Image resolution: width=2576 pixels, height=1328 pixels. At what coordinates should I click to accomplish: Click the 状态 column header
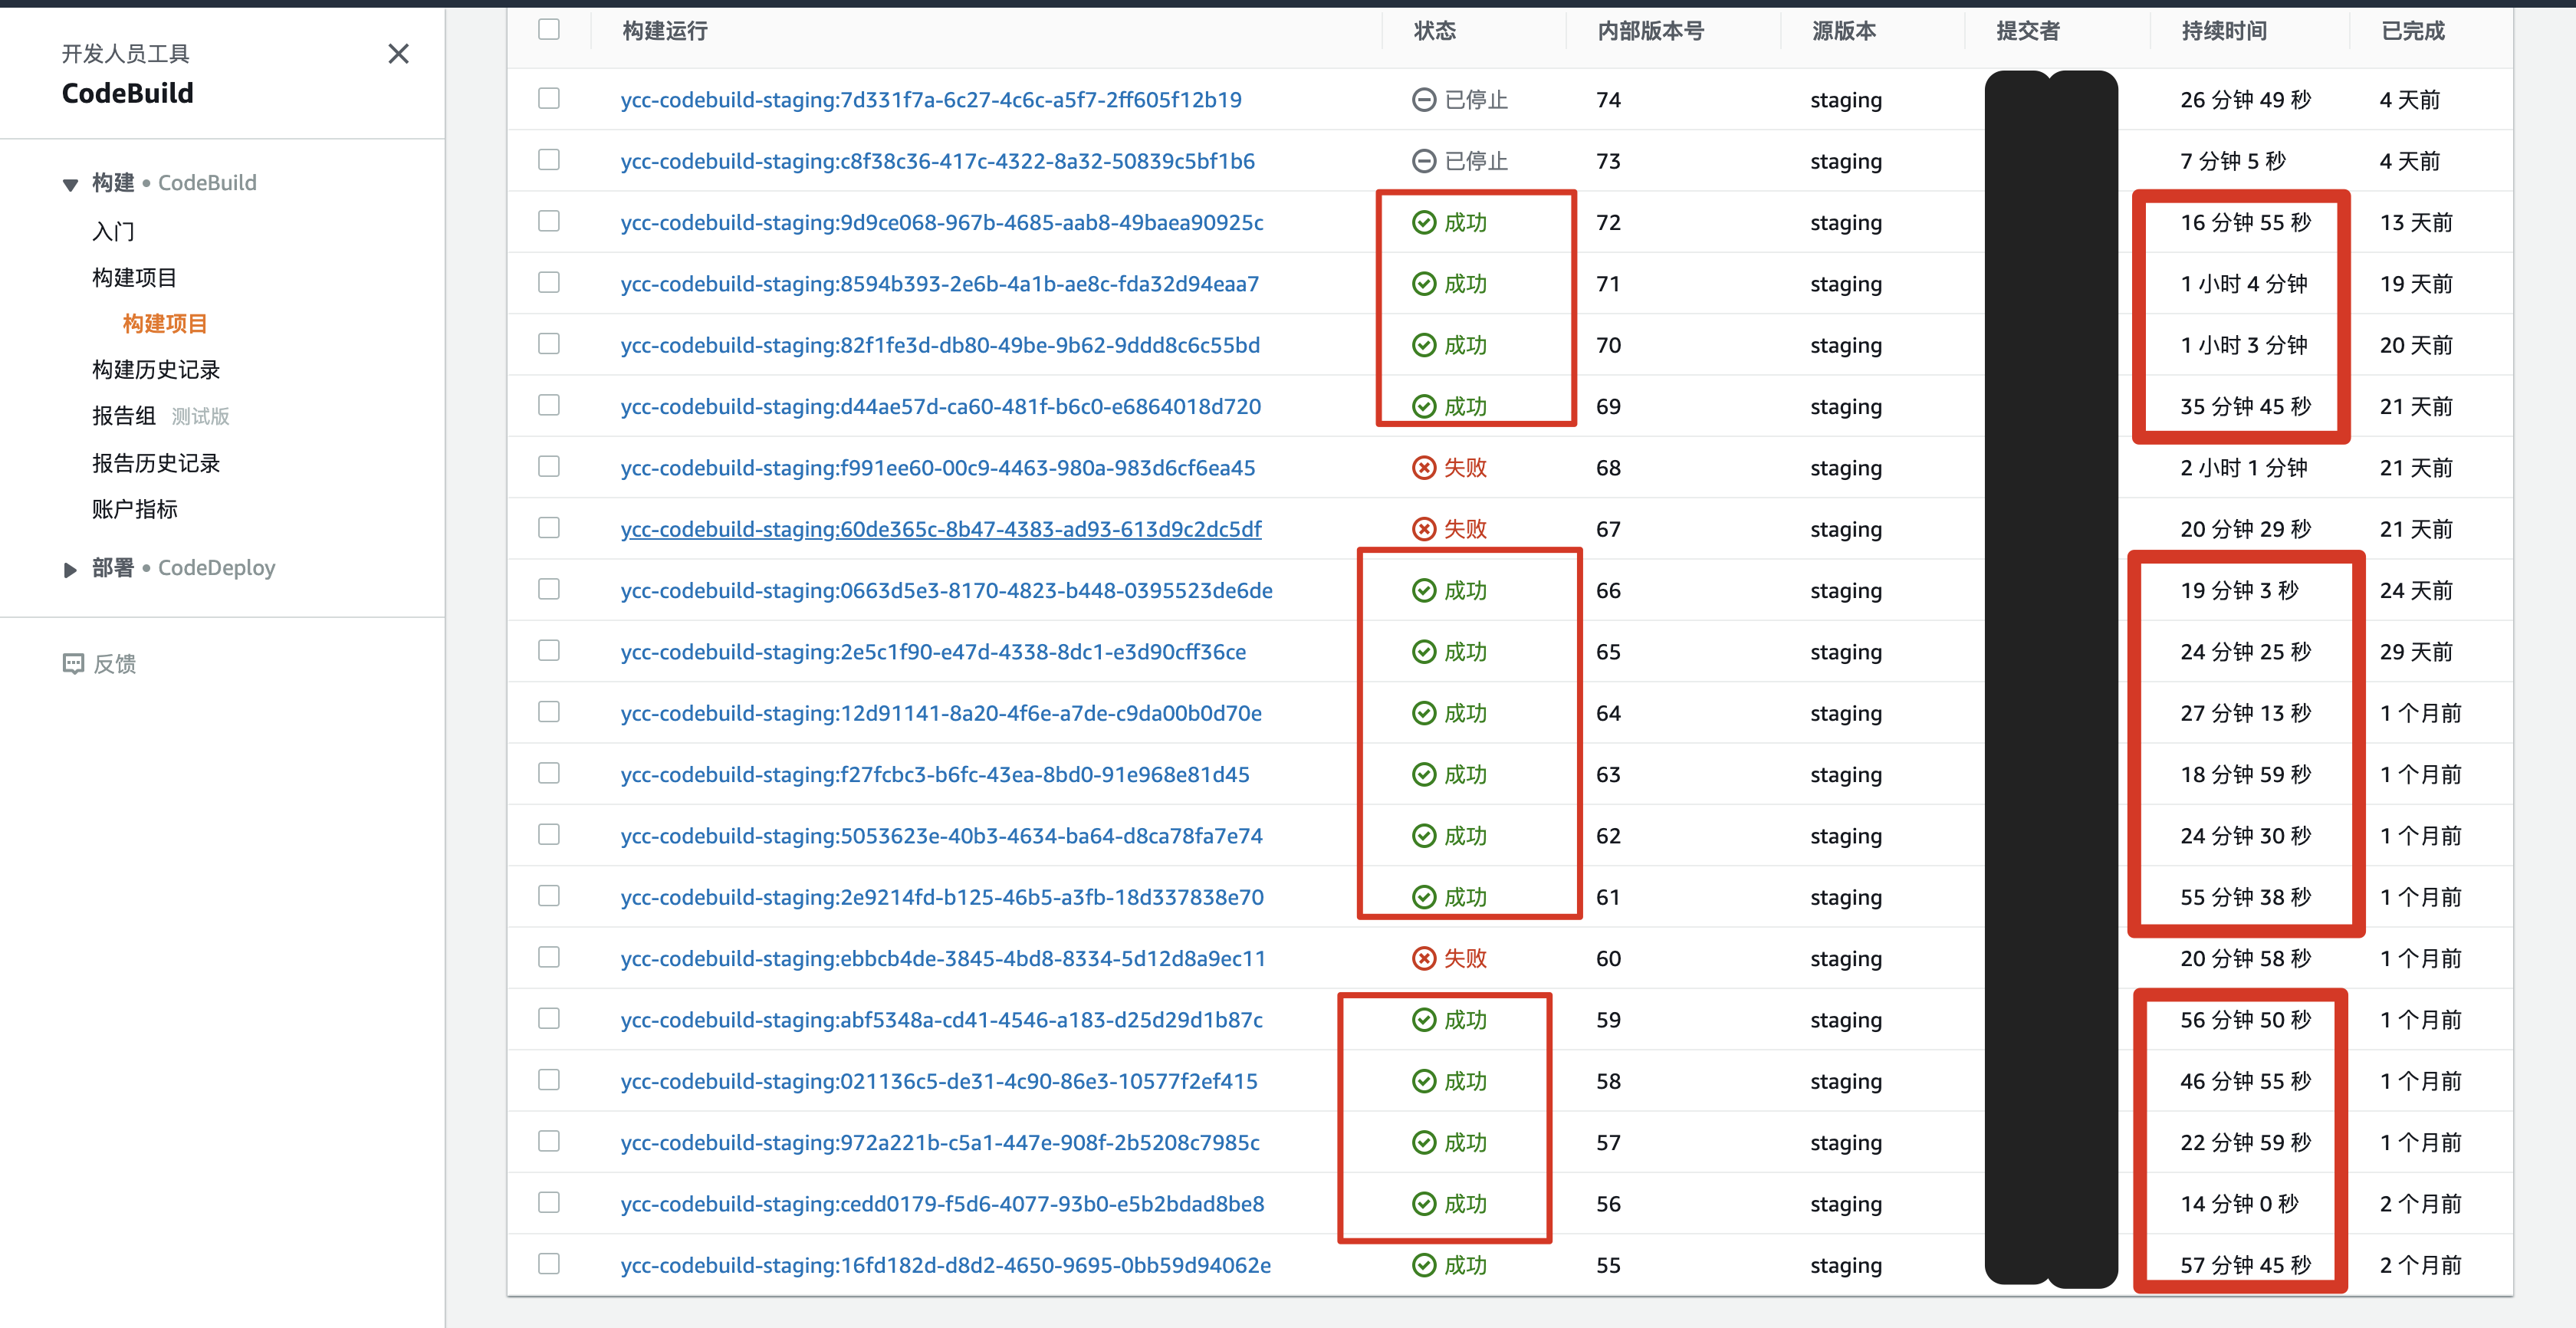(x=1433, y=31)
